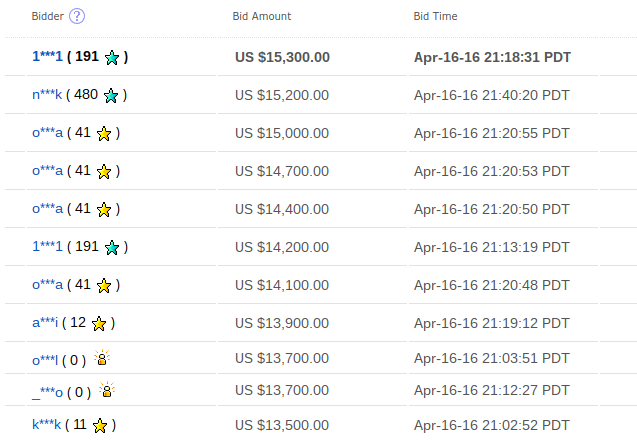
Task: Open the k***k bidder link
Action: tap(47, 425)
